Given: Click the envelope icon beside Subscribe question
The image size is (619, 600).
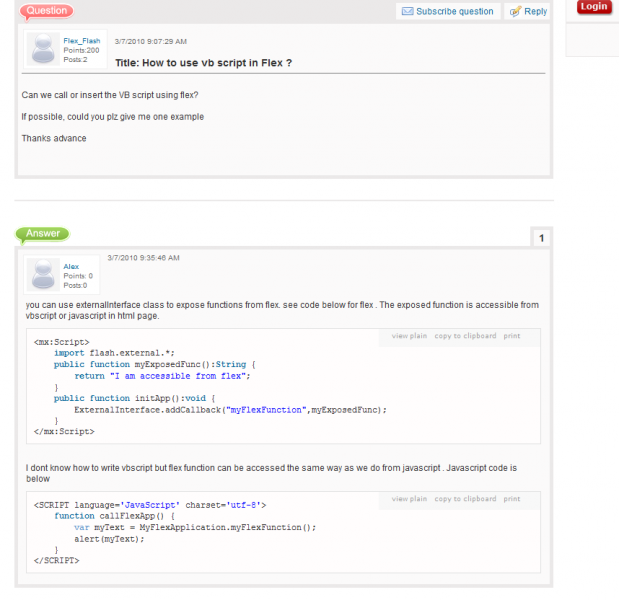Looking at the screenshot, I should tap(407, 12).
